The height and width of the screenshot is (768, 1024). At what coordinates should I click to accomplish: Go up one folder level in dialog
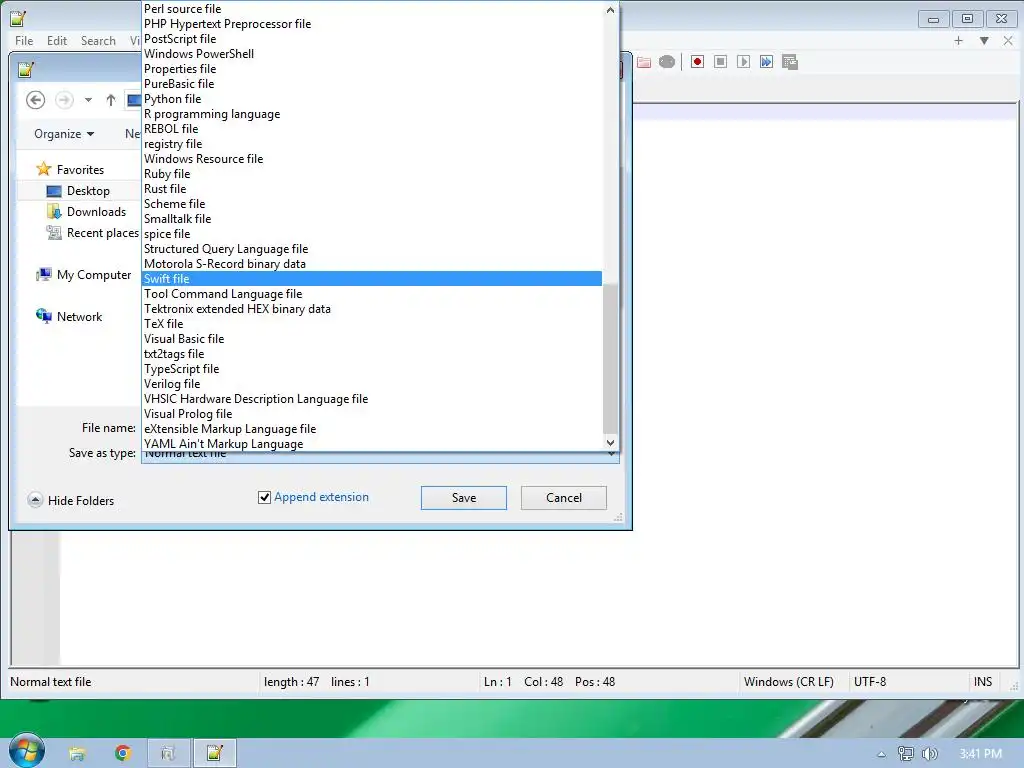[111, 100]
